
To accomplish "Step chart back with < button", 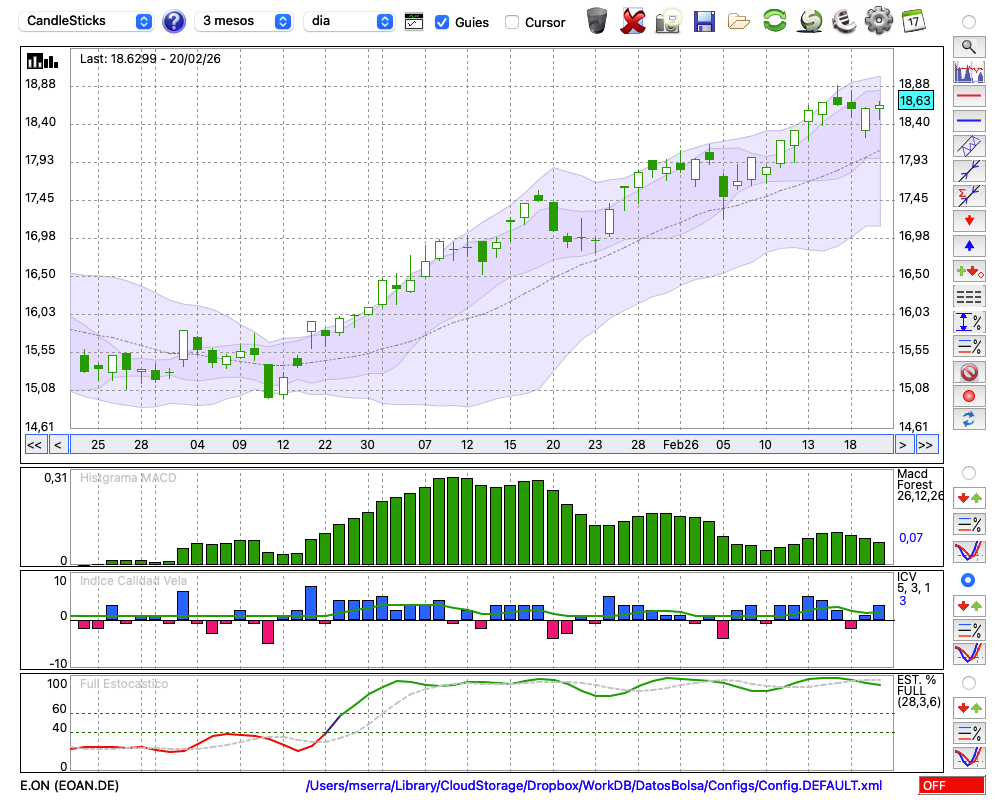I will (x=58, y=445).
